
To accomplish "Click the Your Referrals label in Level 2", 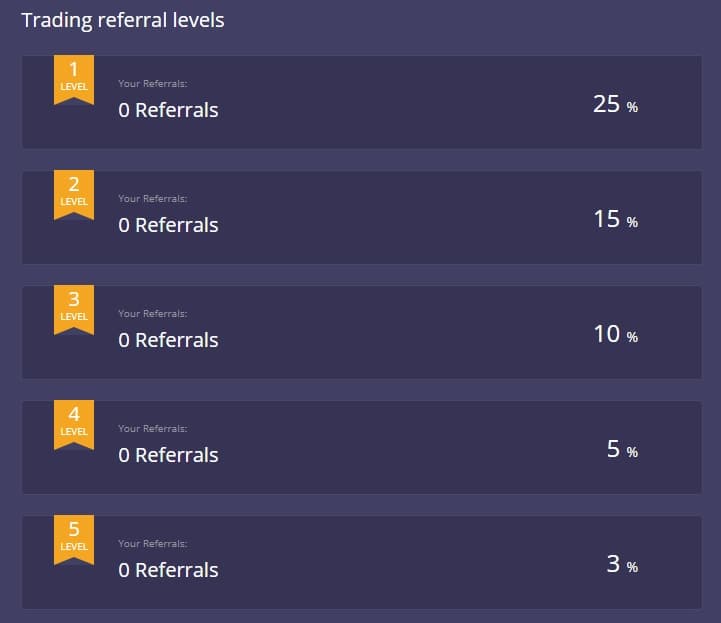I will pos(152,199).
